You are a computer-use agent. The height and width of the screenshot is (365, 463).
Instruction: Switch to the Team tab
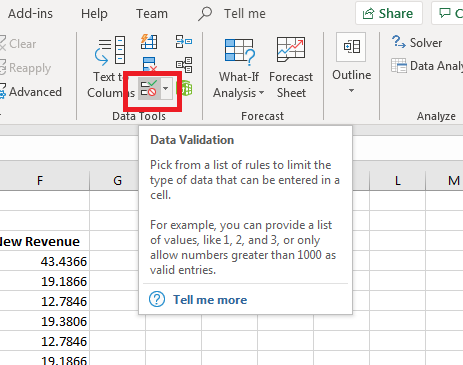click(x=152, y=14)
